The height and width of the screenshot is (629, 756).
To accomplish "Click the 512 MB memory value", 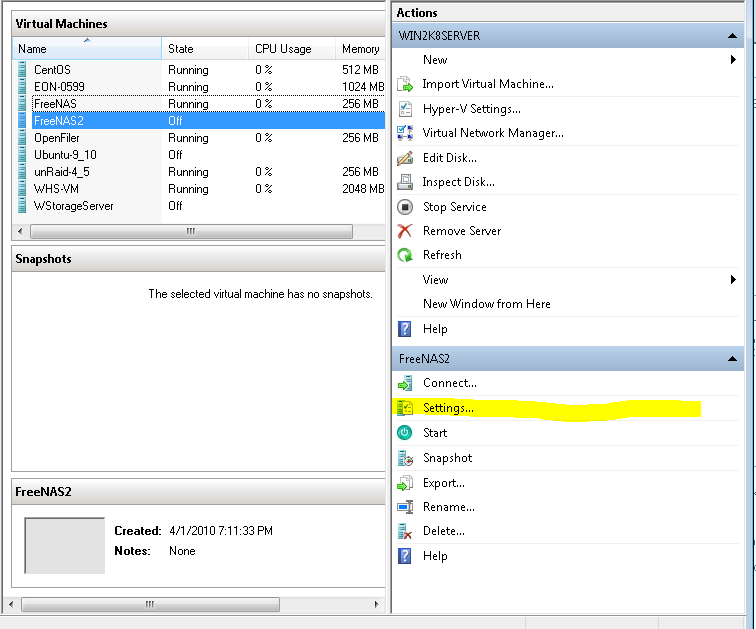I will [x=360, y=70].
